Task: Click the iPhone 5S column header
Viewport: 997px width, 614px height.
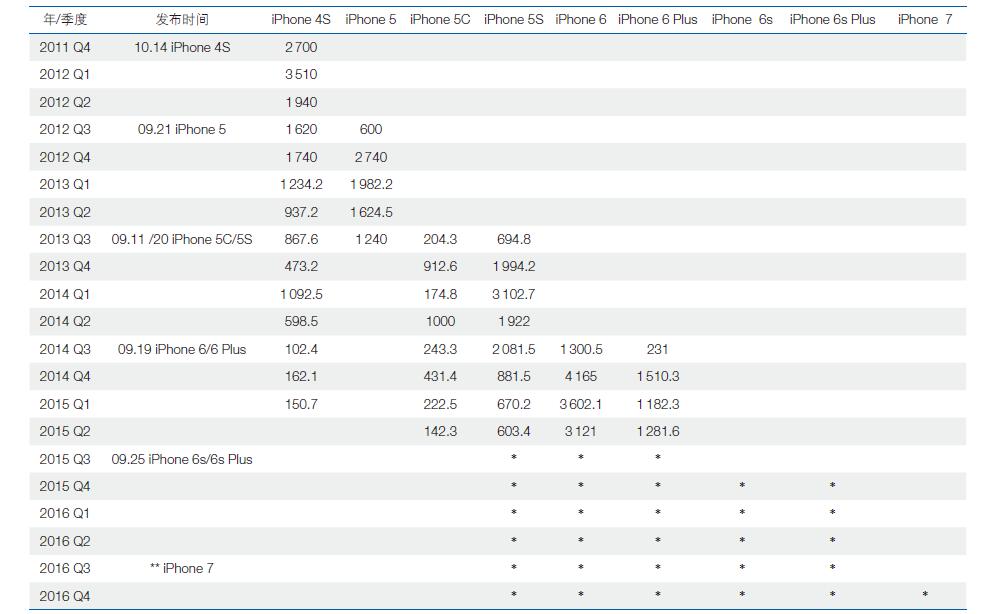Action: 514,20
